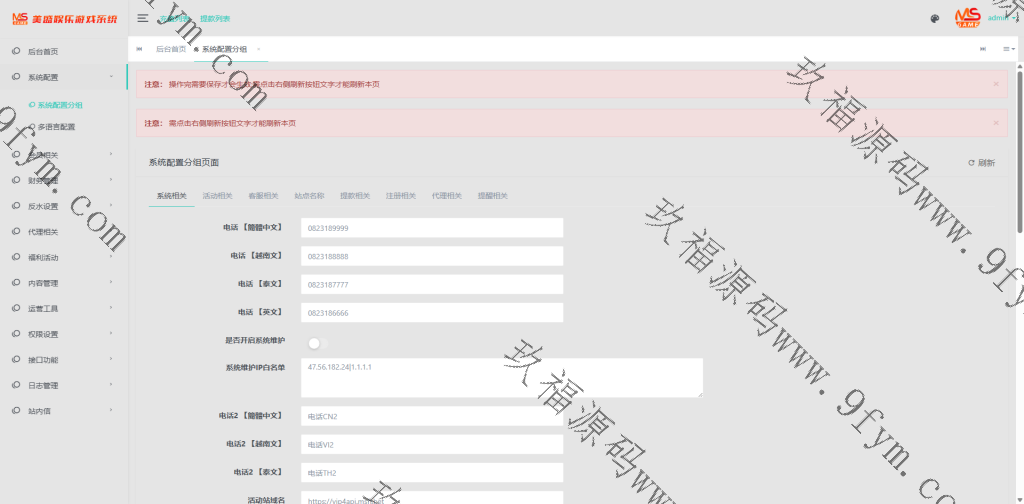Open the 提款列表 link in header

click(214, 18)
